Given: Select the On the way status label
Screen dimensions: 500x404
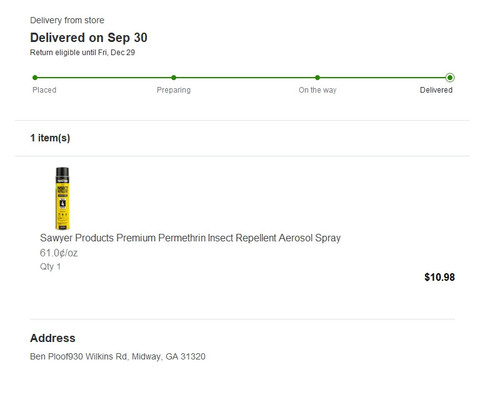Looking at the screenshot, I should [x=317, y=90].
